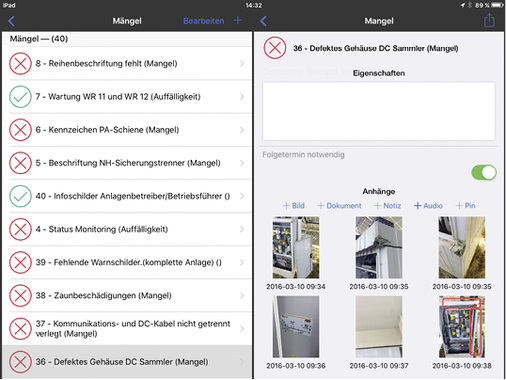Tap red X status of item 38 Zaunbeschädigungen
This screenshot has width=506, height=380.
pos(20,296)
